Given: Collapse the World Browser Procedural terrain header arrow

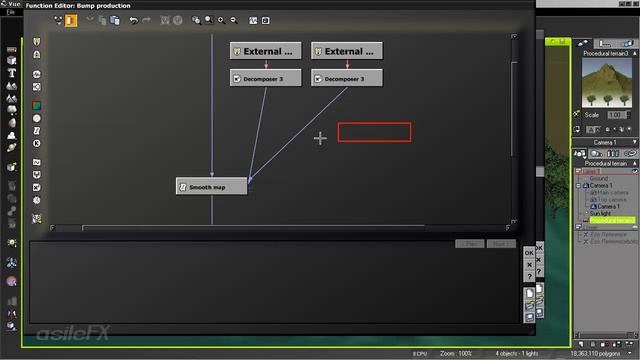Looking at the screenshot, I should (x=635, y=163).
